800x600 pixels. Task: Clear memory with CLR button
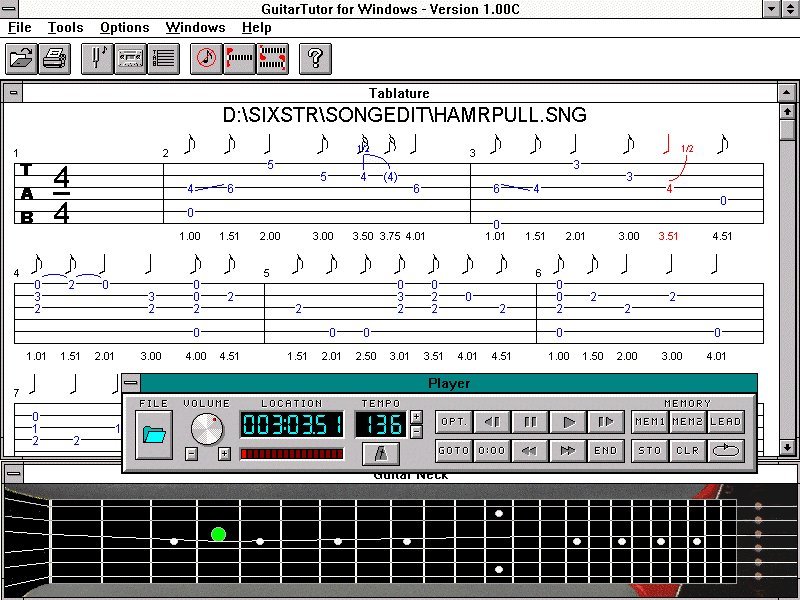(687, 451)
